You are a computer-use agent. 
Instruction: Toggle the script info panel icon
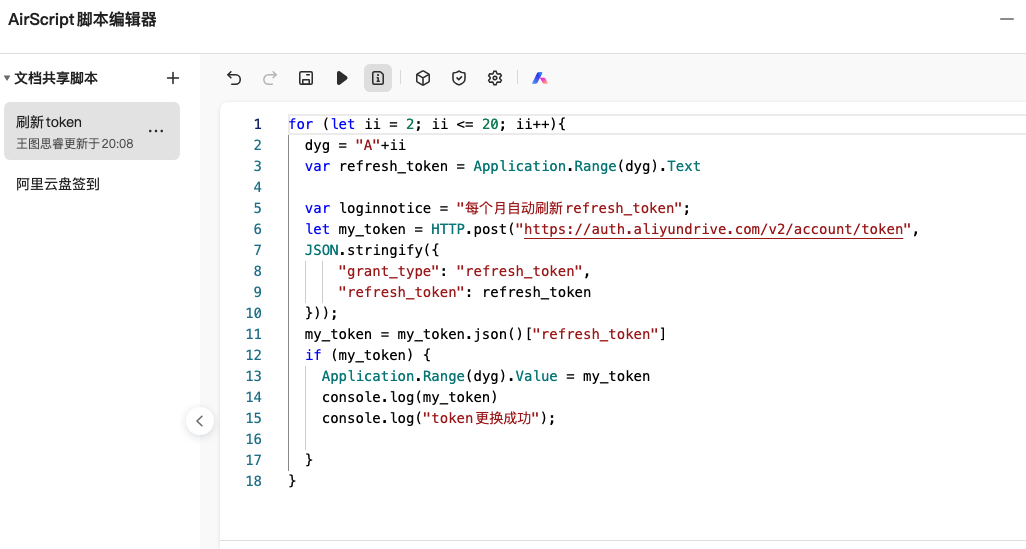click(378, 78)
